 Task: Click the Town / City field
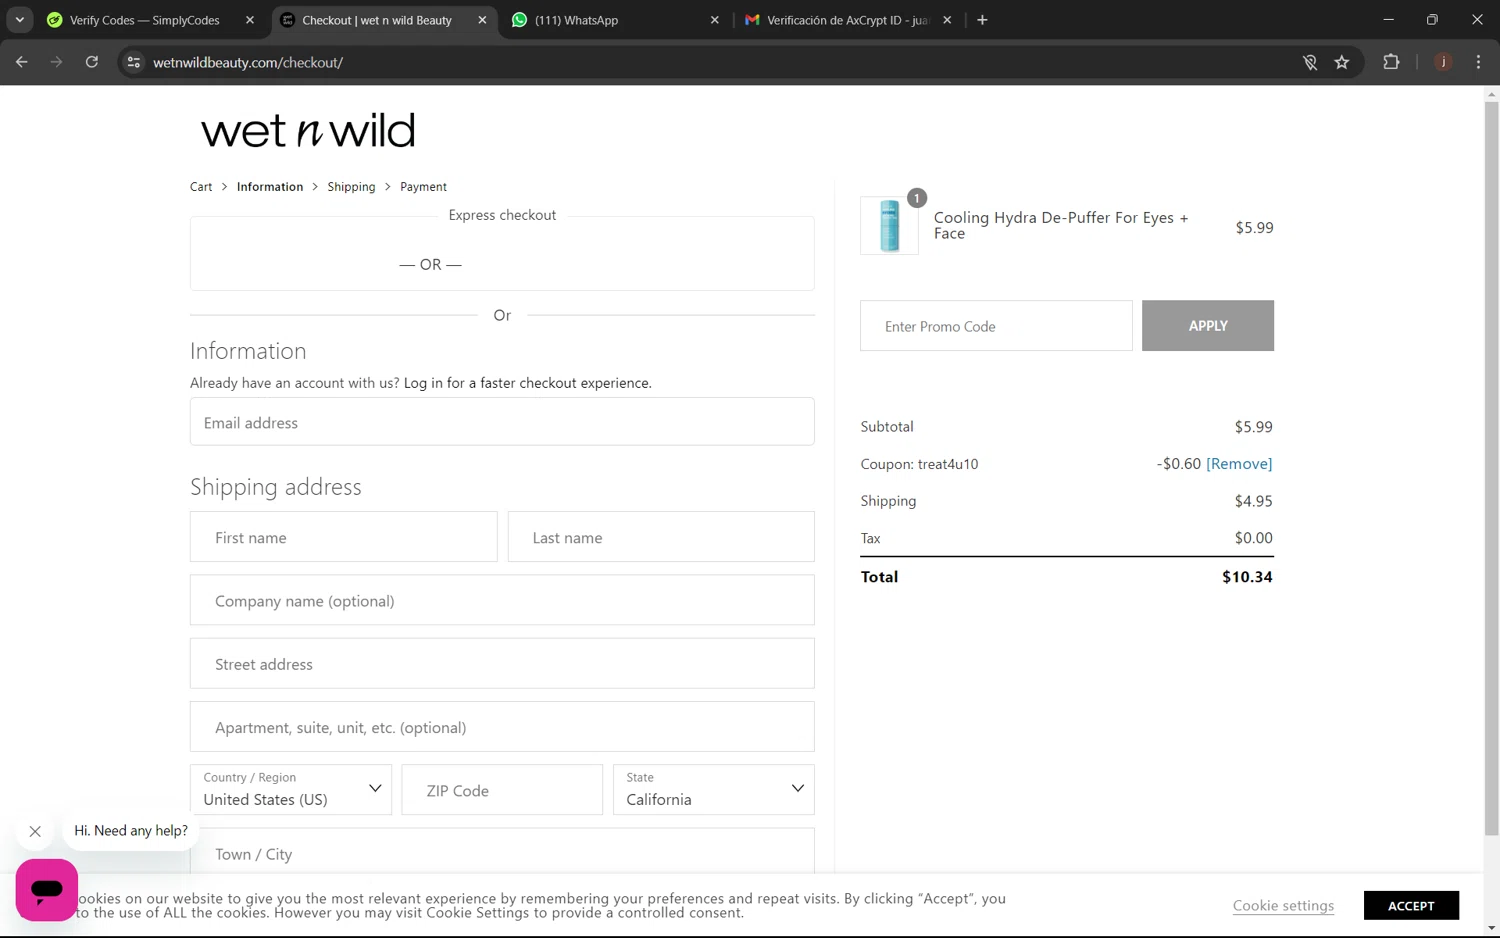(x=502, y=853)
